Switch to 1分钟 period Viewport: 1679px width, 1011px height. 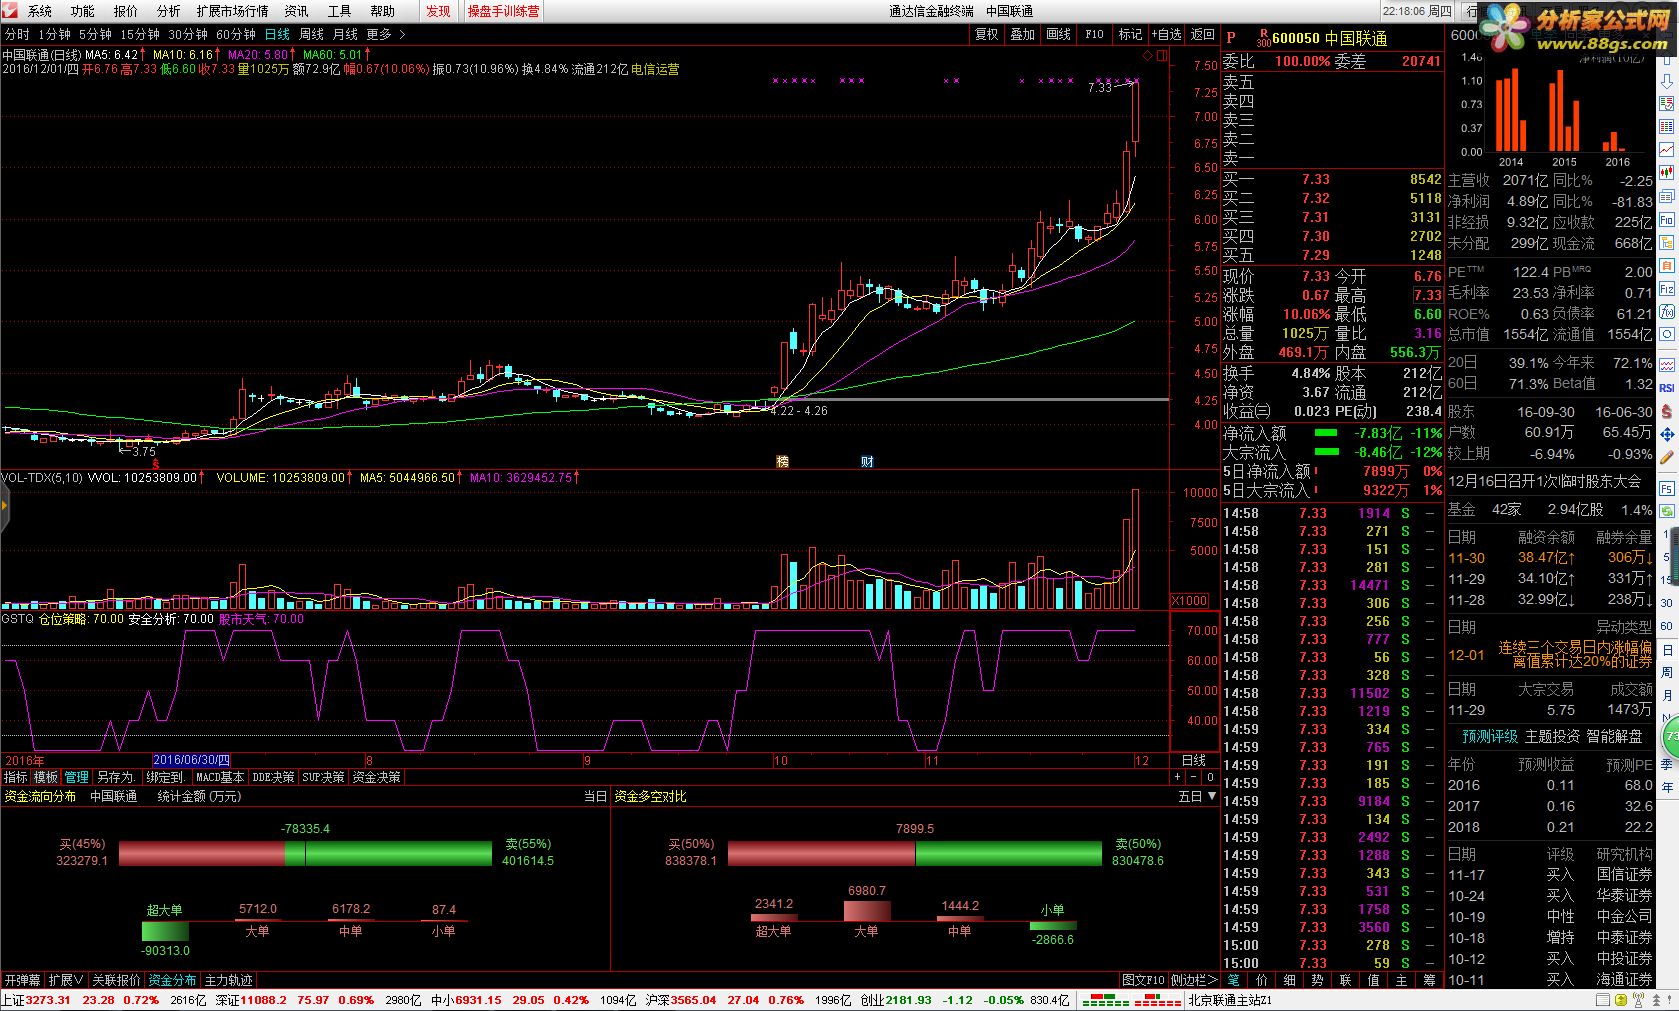54,34
